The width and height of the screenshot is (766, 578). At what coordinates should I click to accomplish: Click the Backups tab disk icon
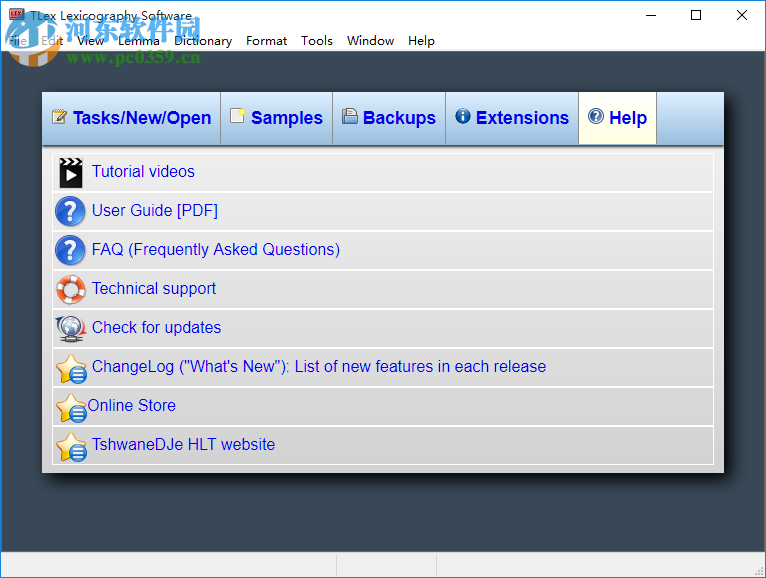pos(349,116)
